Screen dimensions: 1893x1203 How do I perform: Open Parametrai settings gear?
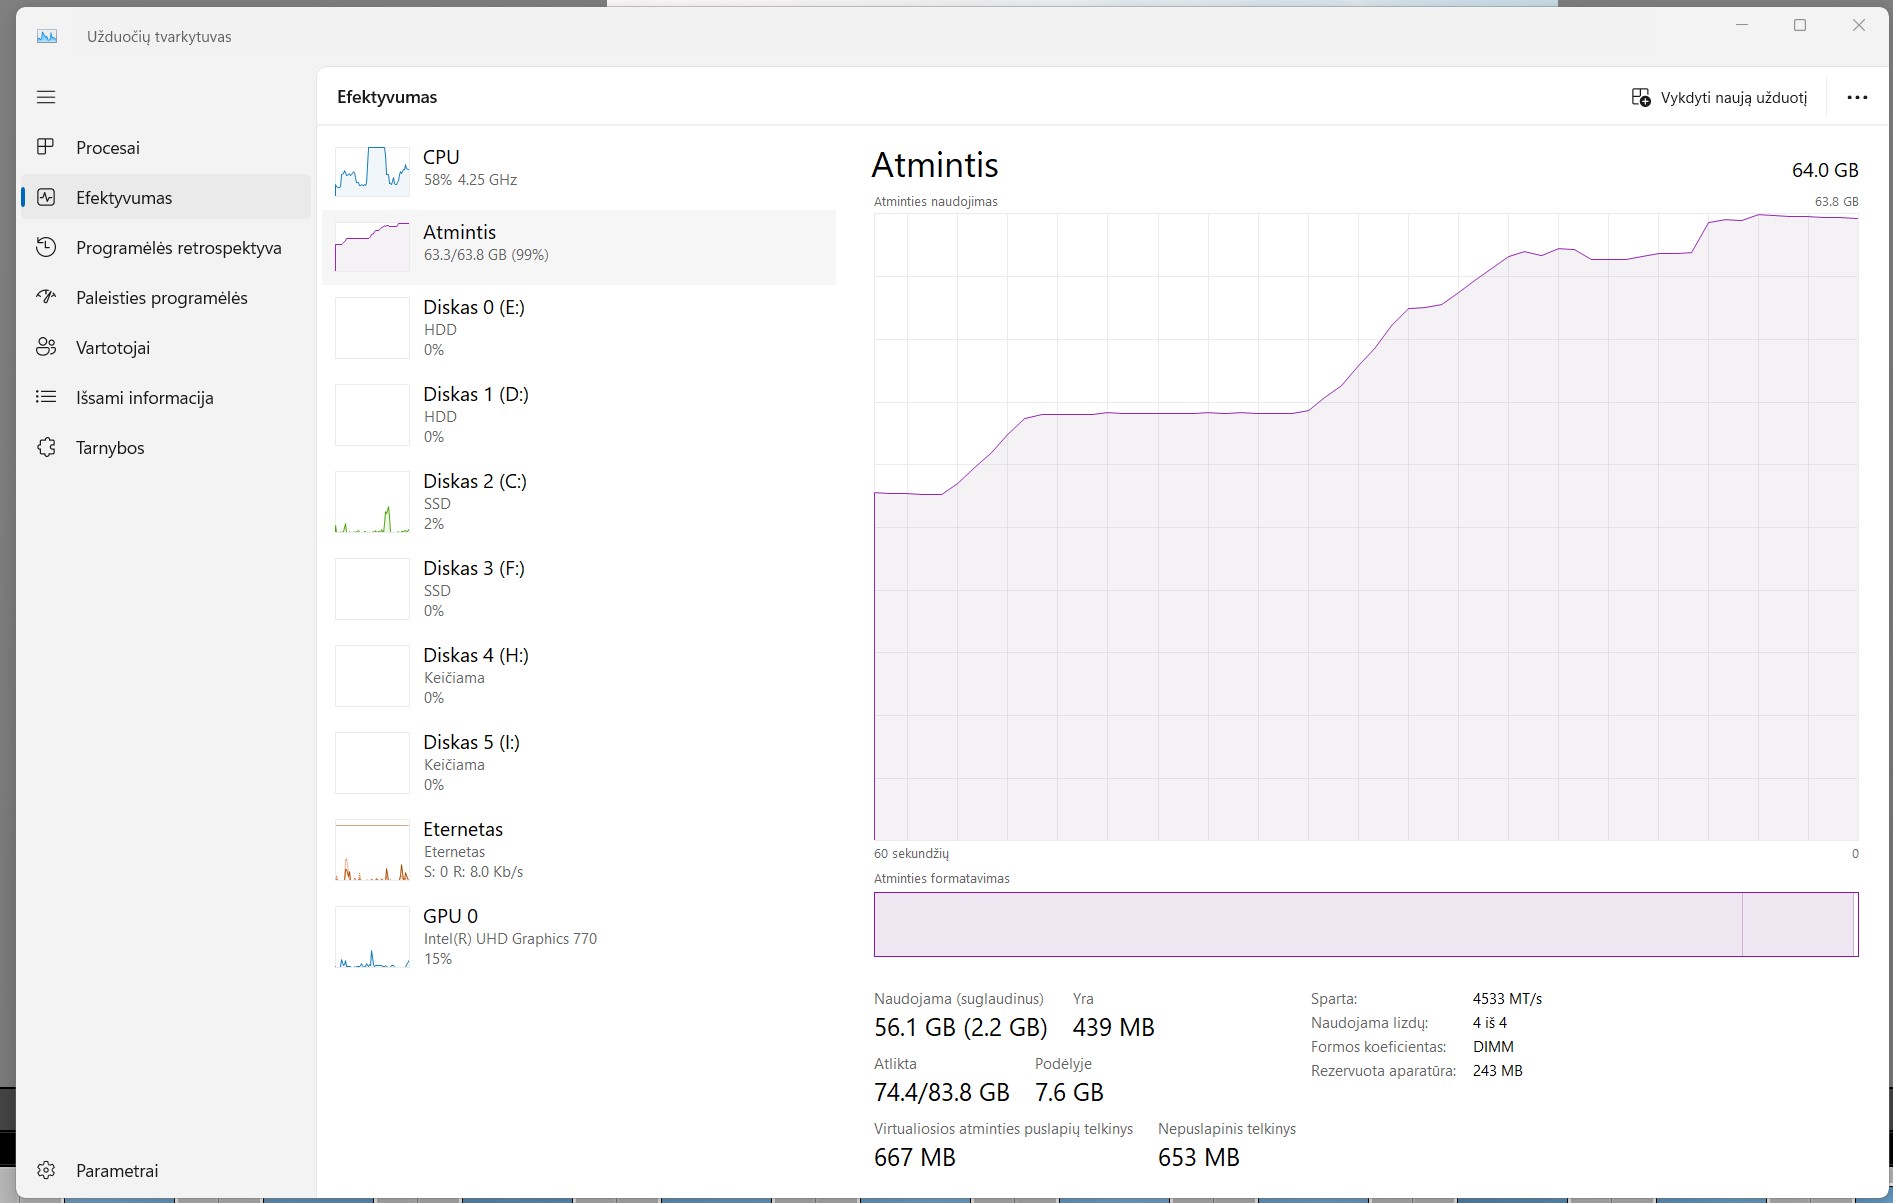point(46,1170)
